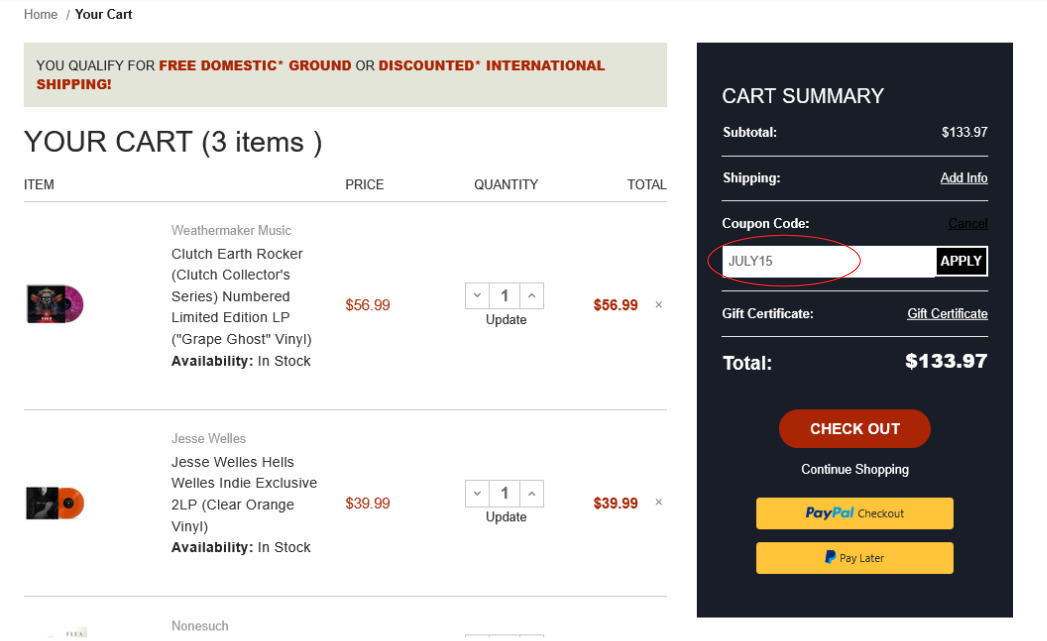1047x641 pixels.
Task: Click the $56.99 unit price
Action: (x=367, y=305)
